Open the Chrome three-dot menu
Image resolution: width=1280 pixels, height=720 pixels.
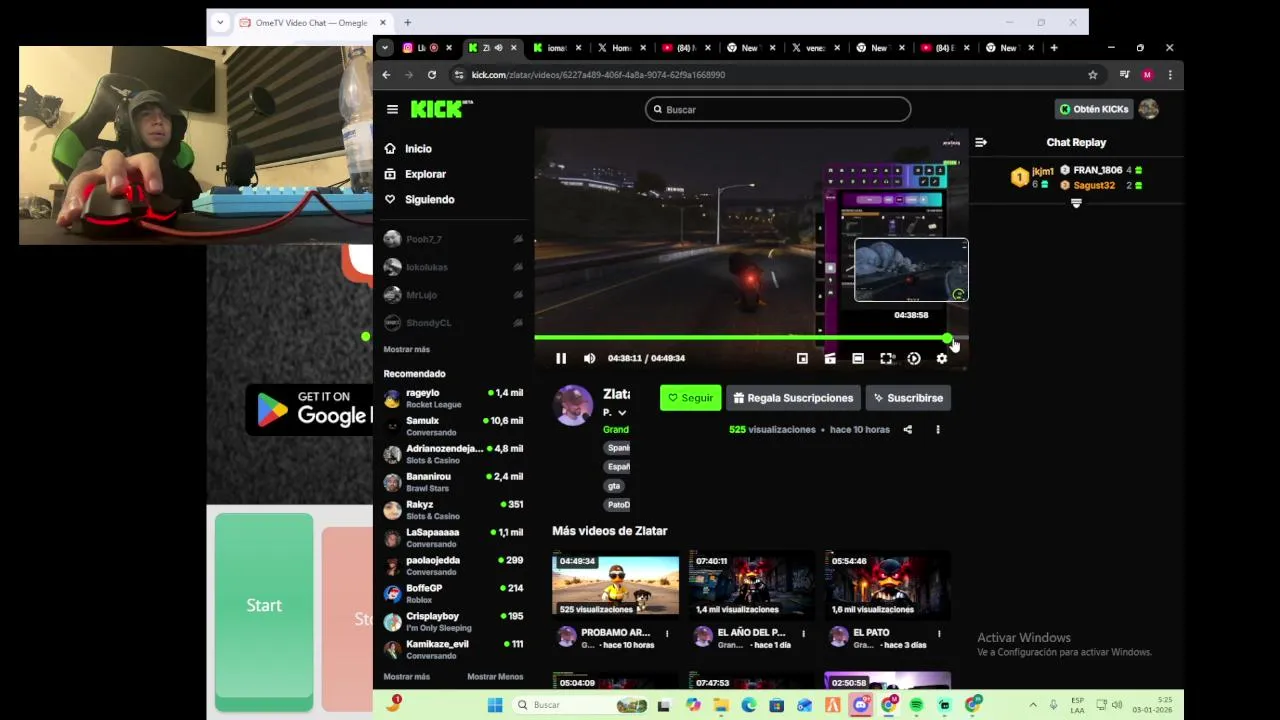click(x=1170, y=75)
